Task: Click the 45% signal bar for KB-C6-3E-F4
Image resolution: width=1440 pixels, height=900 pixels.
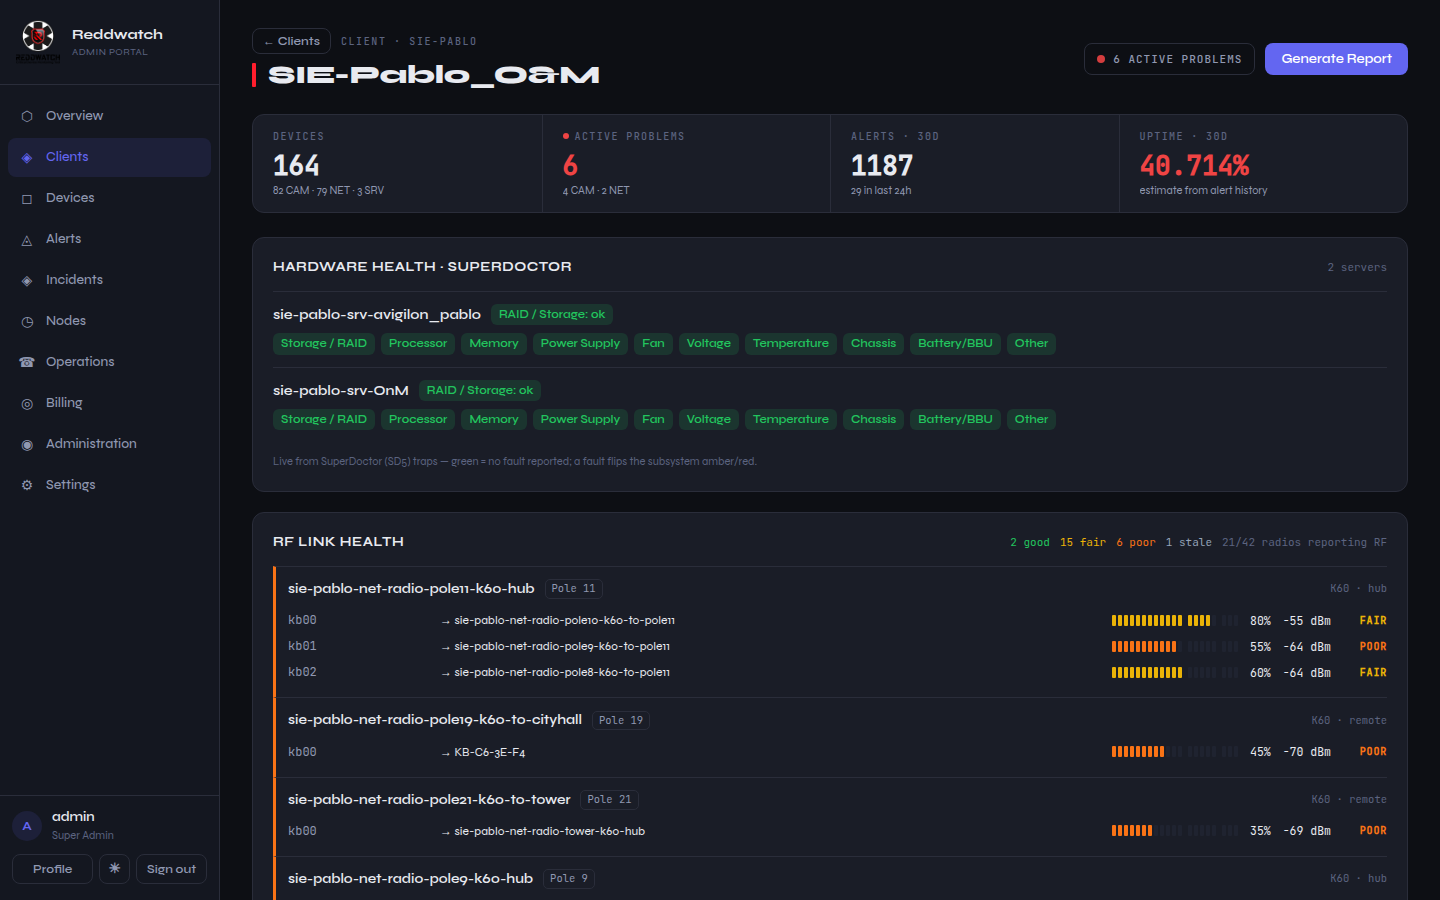Action: [1174, 752]
